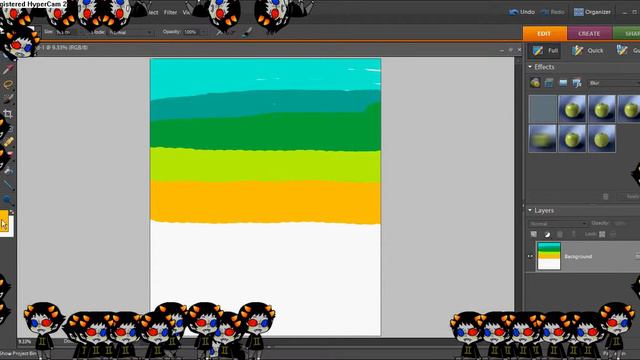Show Layer Styles in Effects panel
The width and height of the screenshot is (640, 360).
(549, 83)
